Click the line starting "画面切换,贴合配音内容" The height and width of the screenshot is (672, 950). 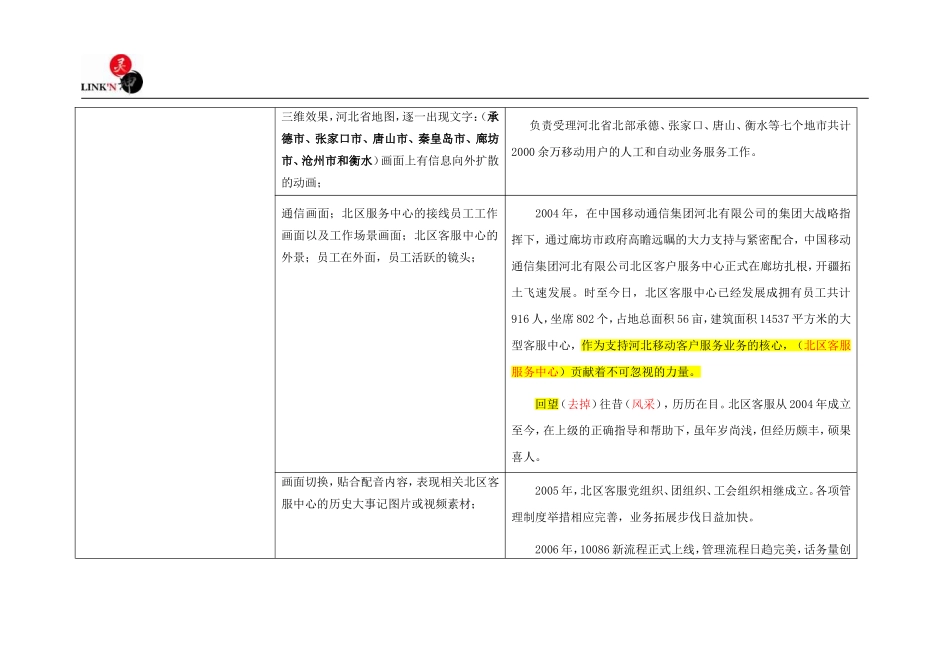pyautogui.click(x=390, y=482)
